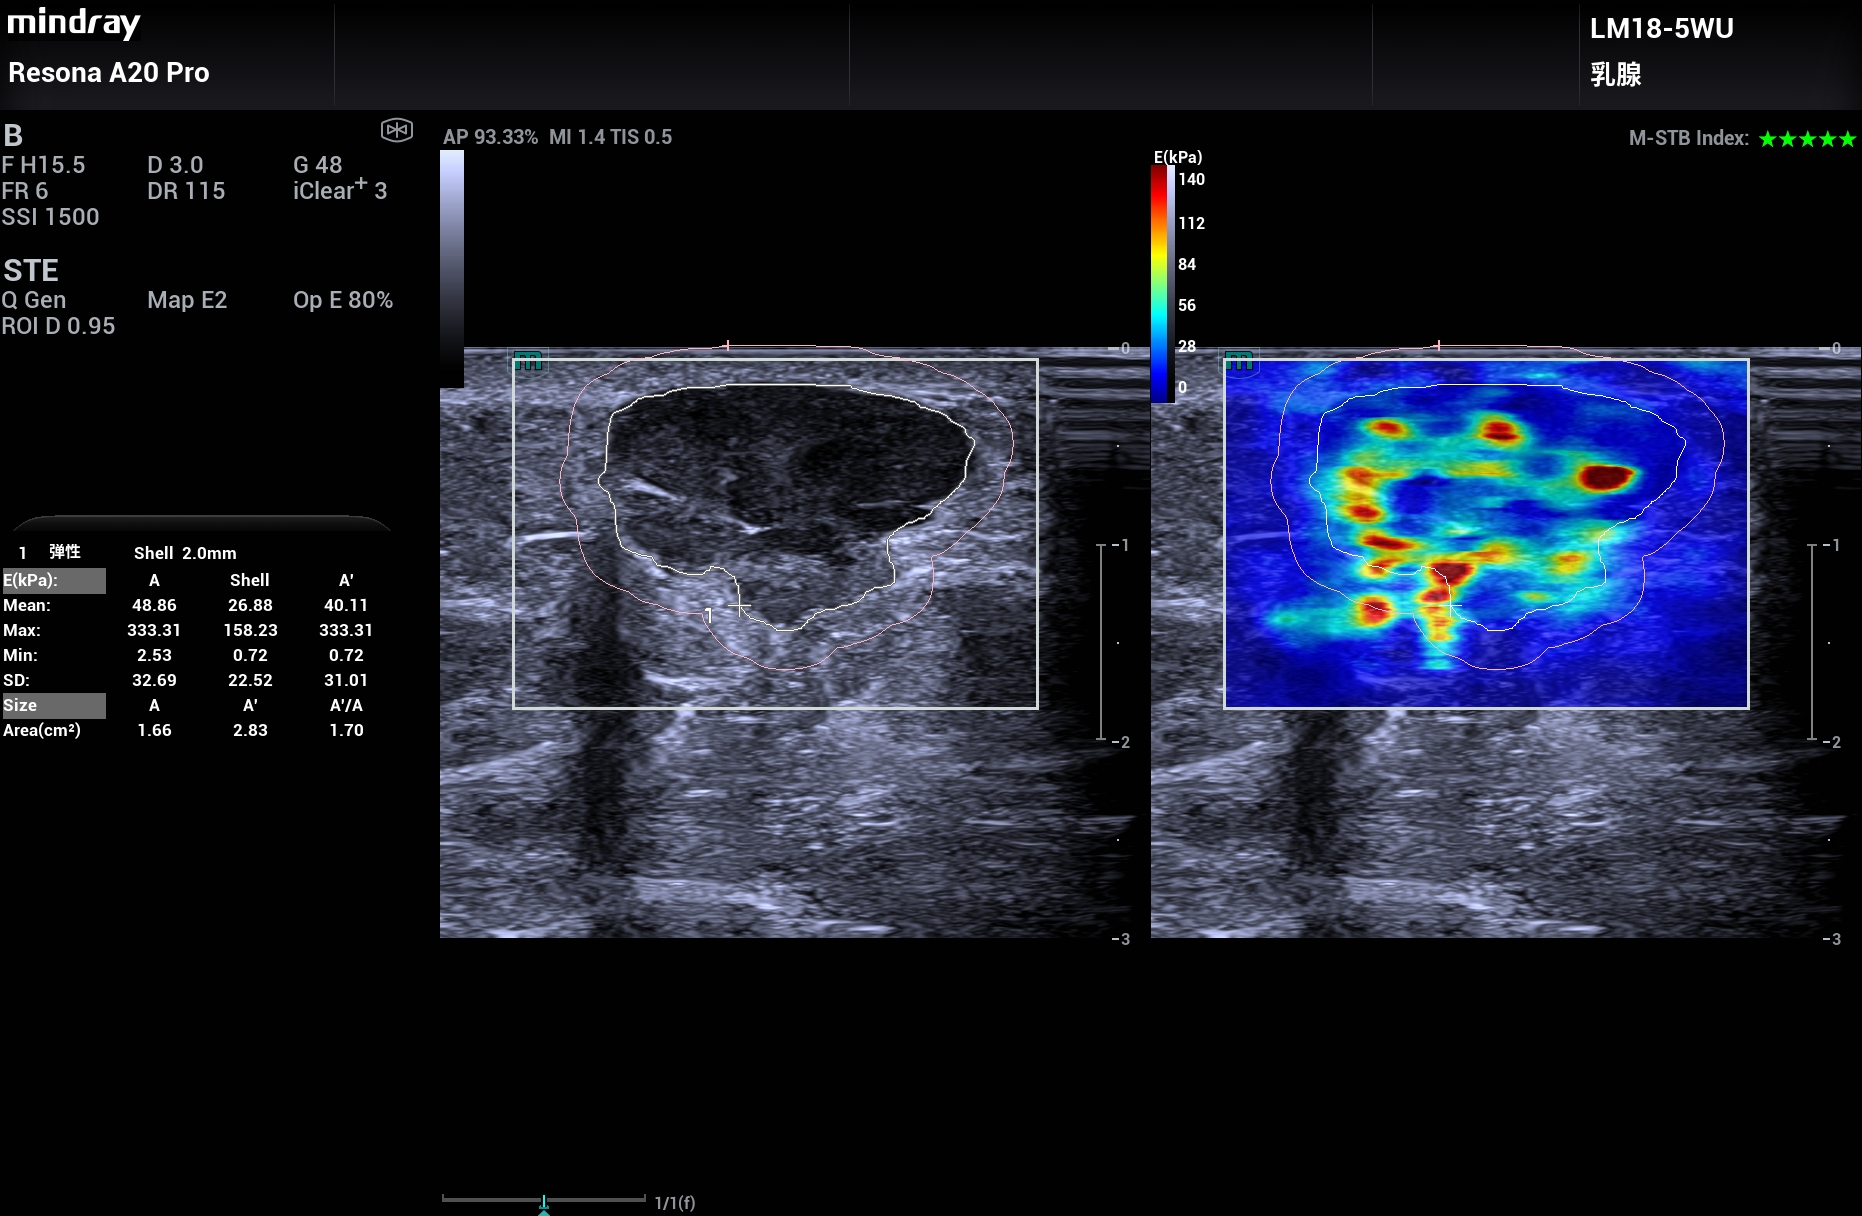Click the image flip icon beside B mode

click(397, 130)
